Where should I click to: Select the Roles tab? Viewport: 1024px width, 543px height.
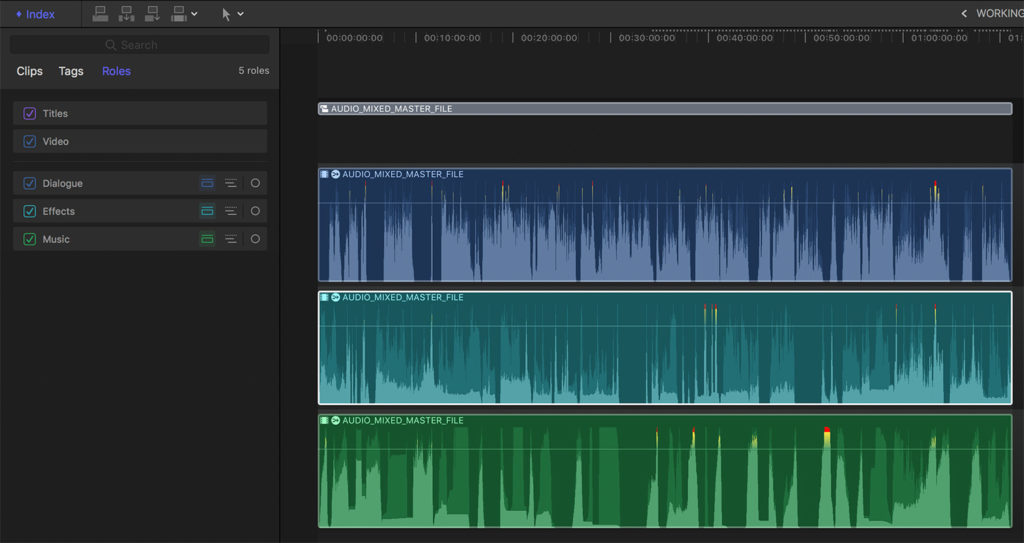coord(116,71)
